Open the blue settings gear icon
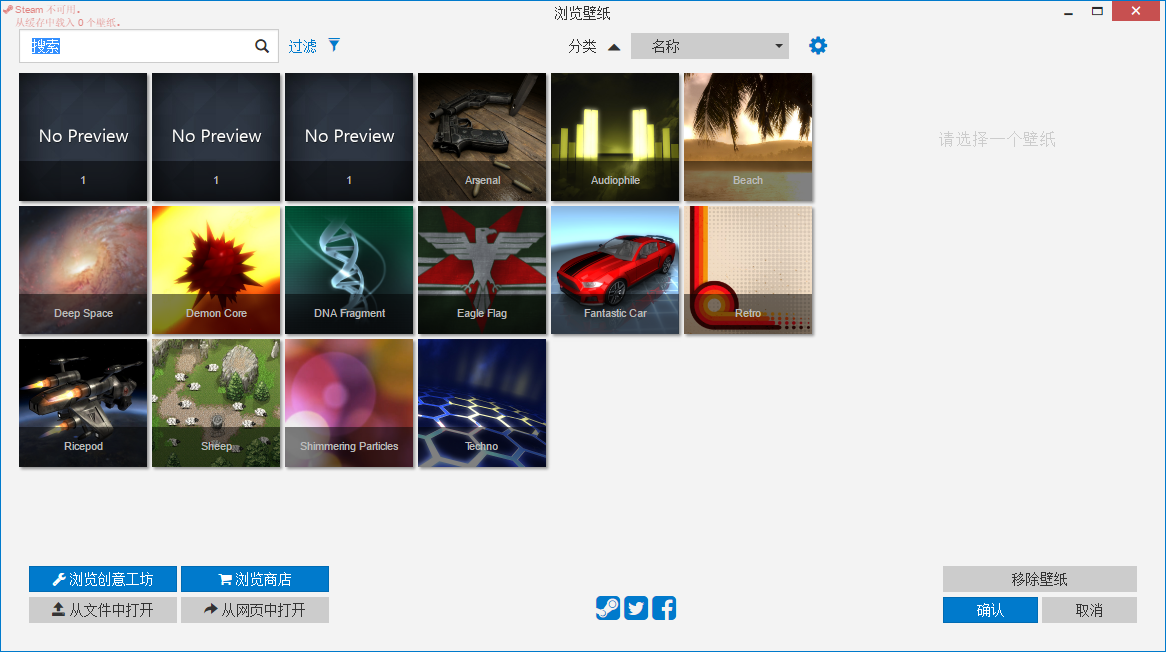The width and height of the screenshot is (1166, 652). (x=818, y=45)
